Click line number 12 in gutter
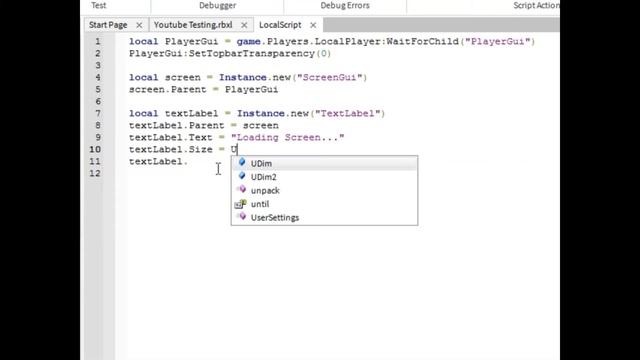The height and width of the screenshot is (360, 640). (x=95, y=173)
